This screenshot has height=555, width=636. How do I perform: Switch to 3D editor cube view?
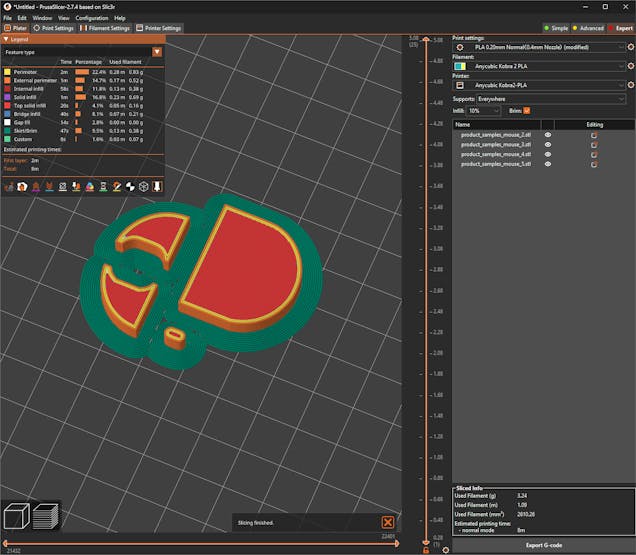coord(16,516)
